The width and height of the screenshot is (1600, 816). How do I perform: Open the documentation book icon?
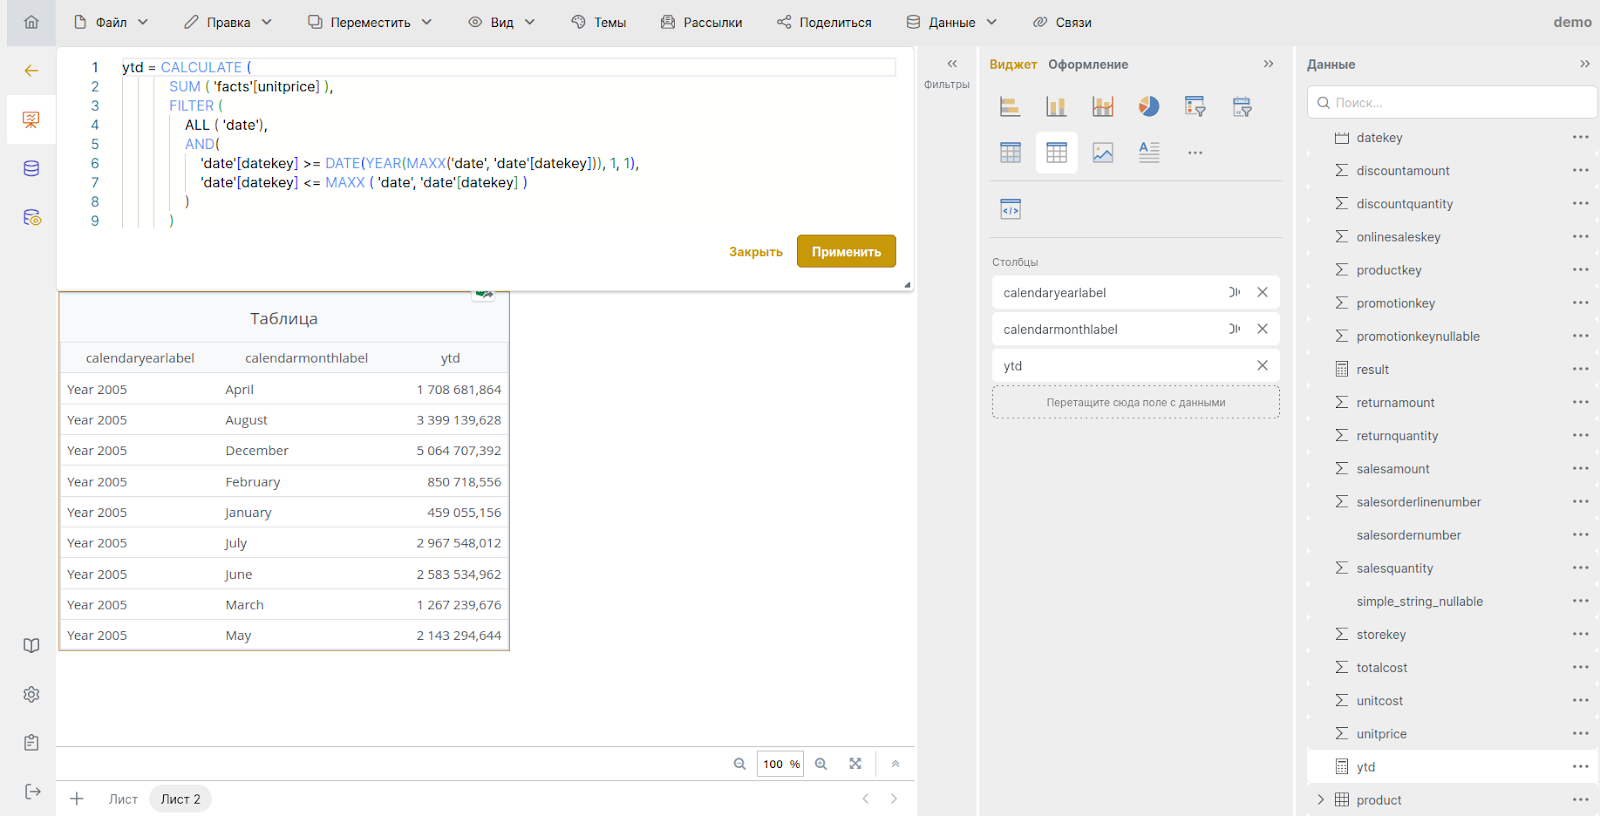[x=31, y=646]
